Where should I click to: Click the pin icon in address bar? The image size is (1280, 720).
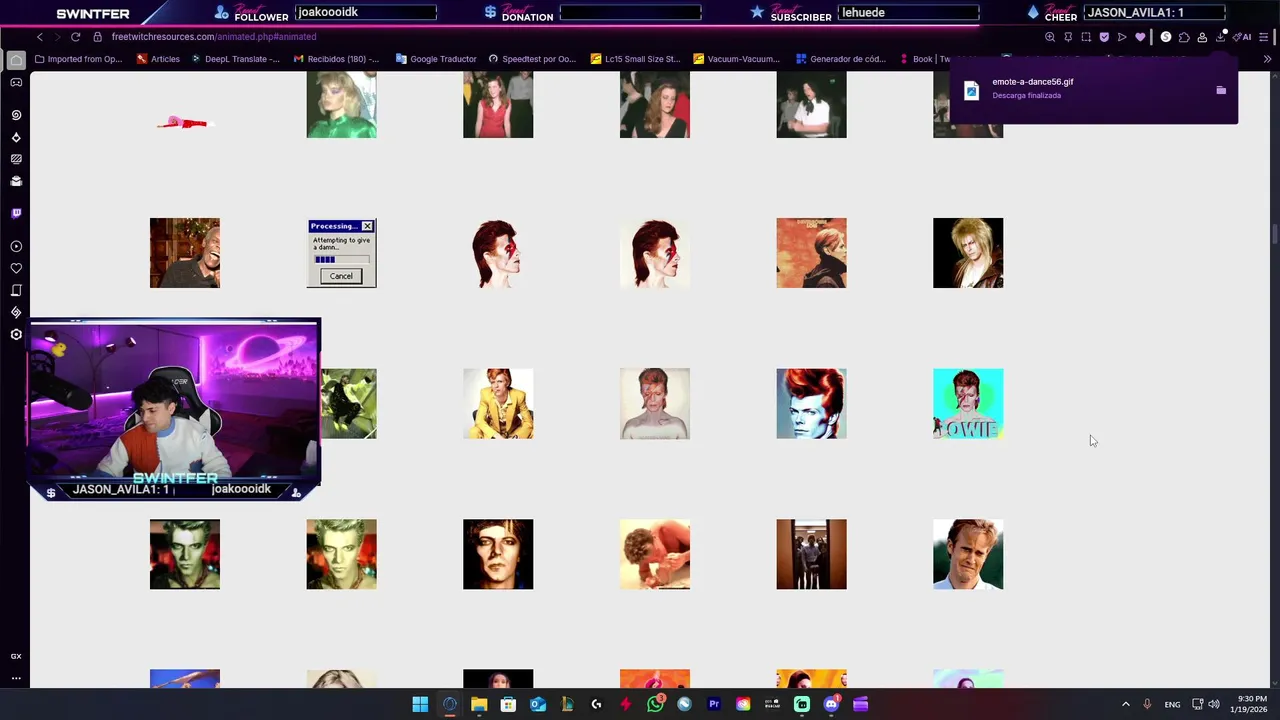click(x=1068, y=37)
